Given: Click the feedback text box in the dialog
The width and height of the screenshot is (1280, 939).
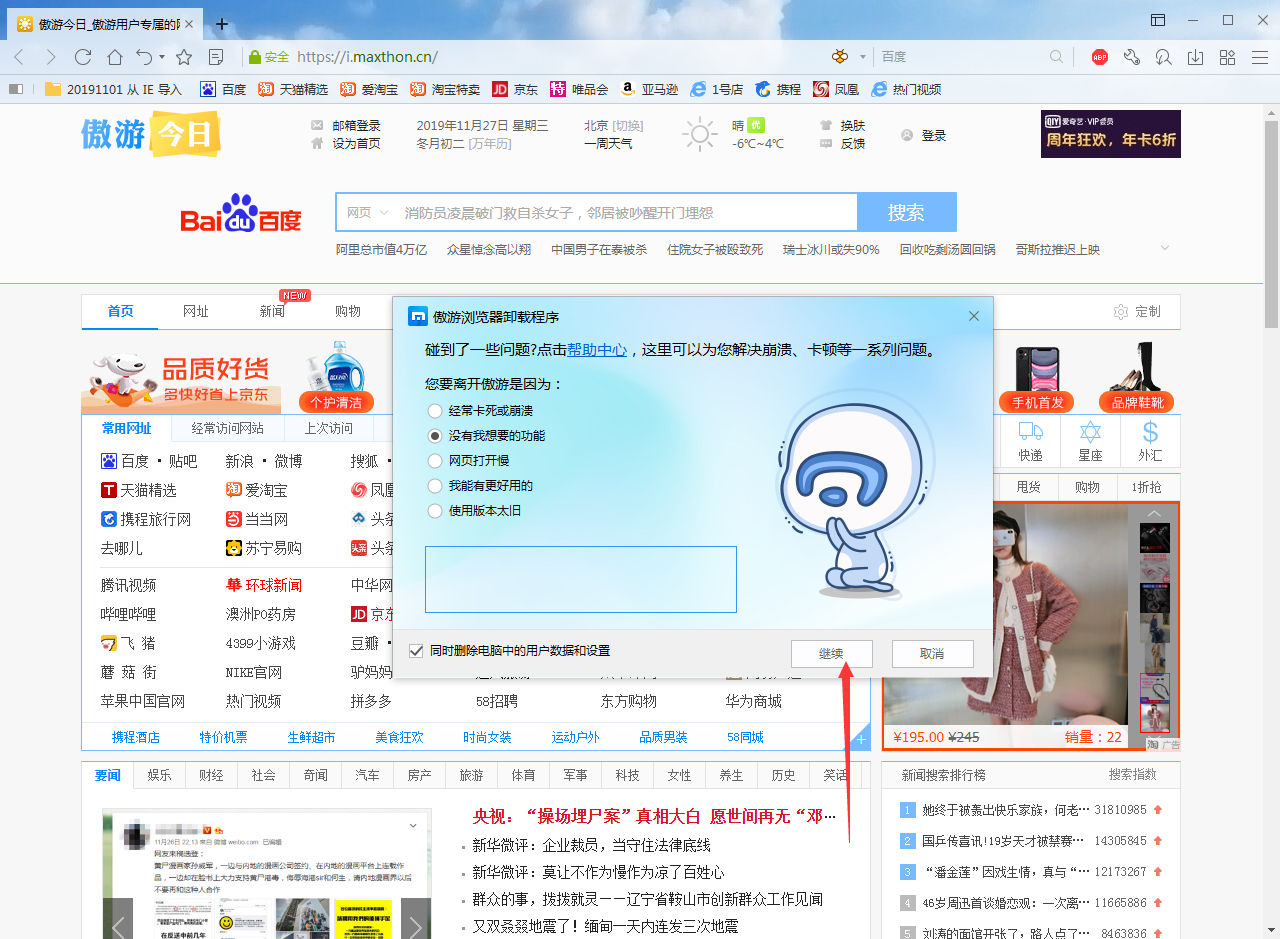Looking at the screenshot, I should 581,580.
